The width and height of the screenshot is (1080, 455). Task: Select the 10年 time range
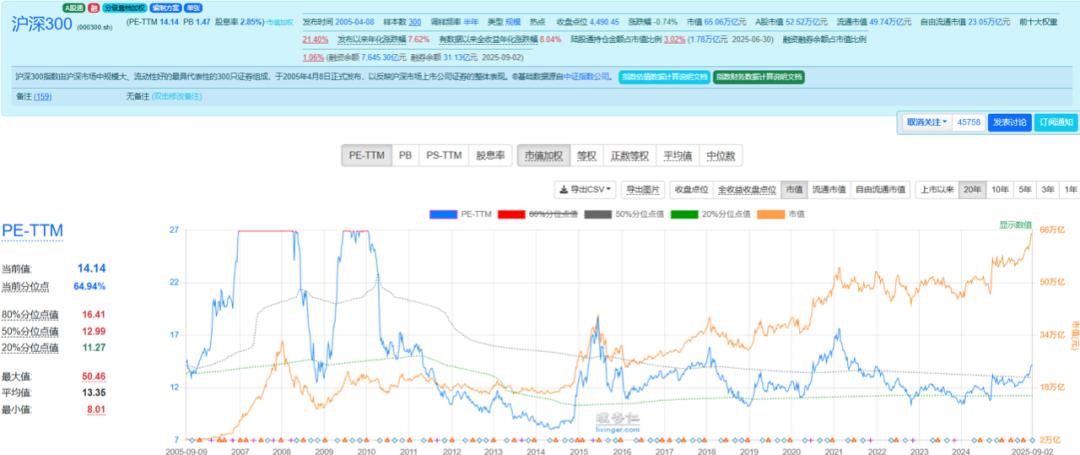click(x=999, y=189)
